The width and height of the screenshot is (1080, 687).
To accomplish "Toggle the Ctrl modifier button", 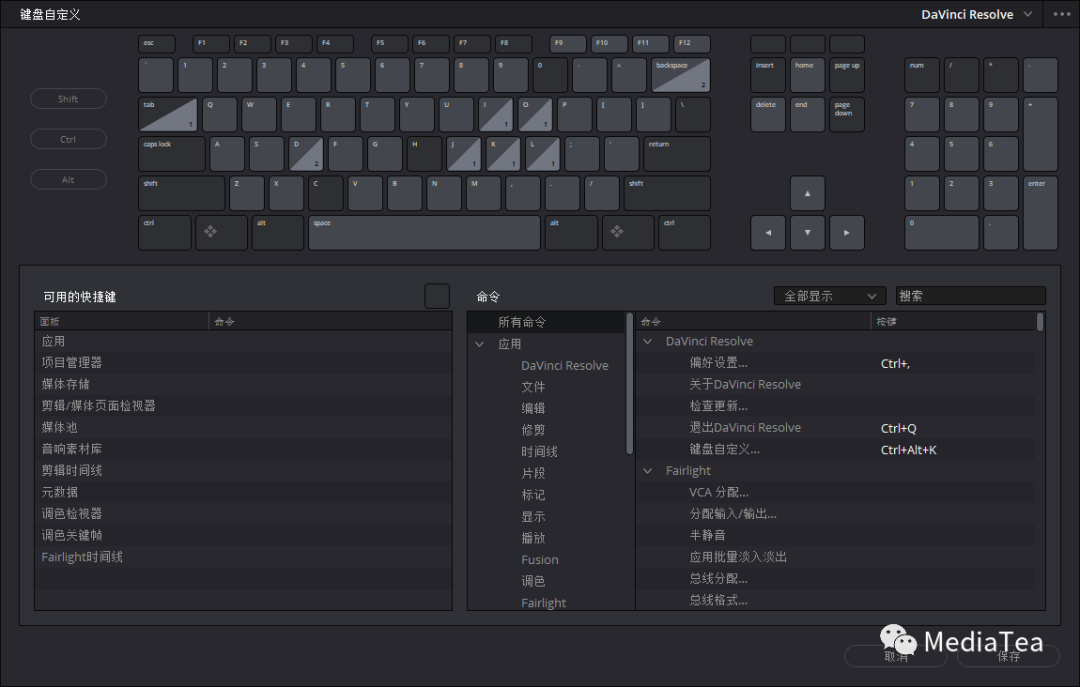I will pyautogui.click(x=68, y=139).
